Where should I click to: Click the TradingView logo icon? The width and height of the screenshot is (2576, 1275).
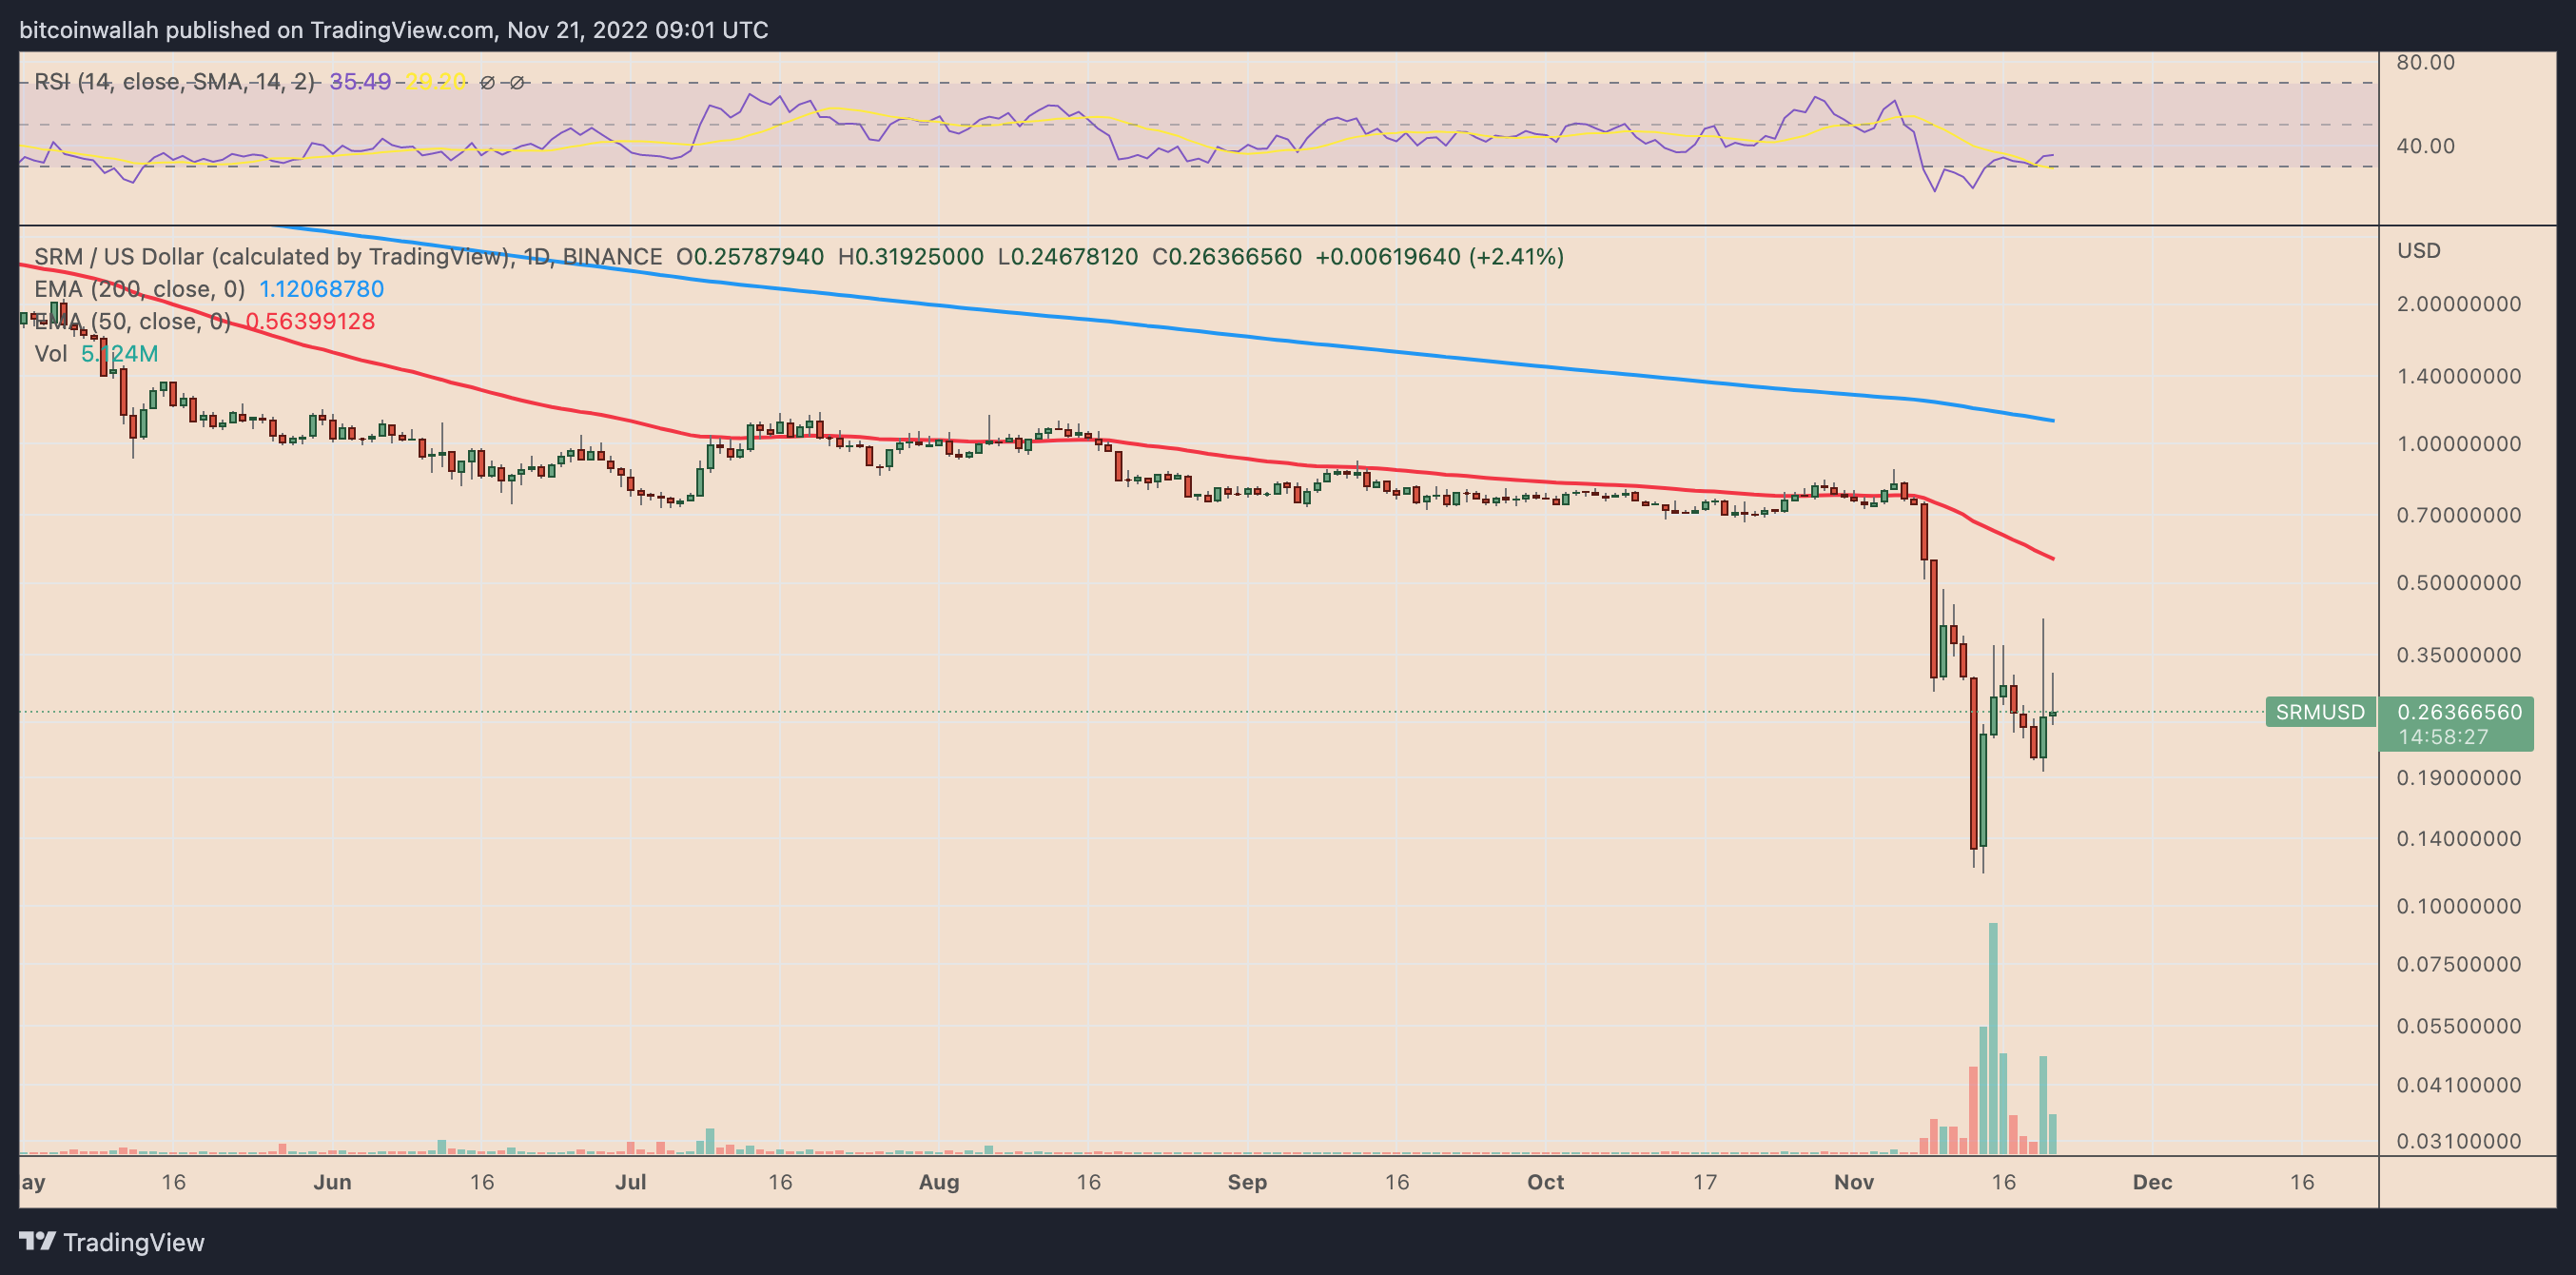pyautogui.click(x=37, y=1241)
